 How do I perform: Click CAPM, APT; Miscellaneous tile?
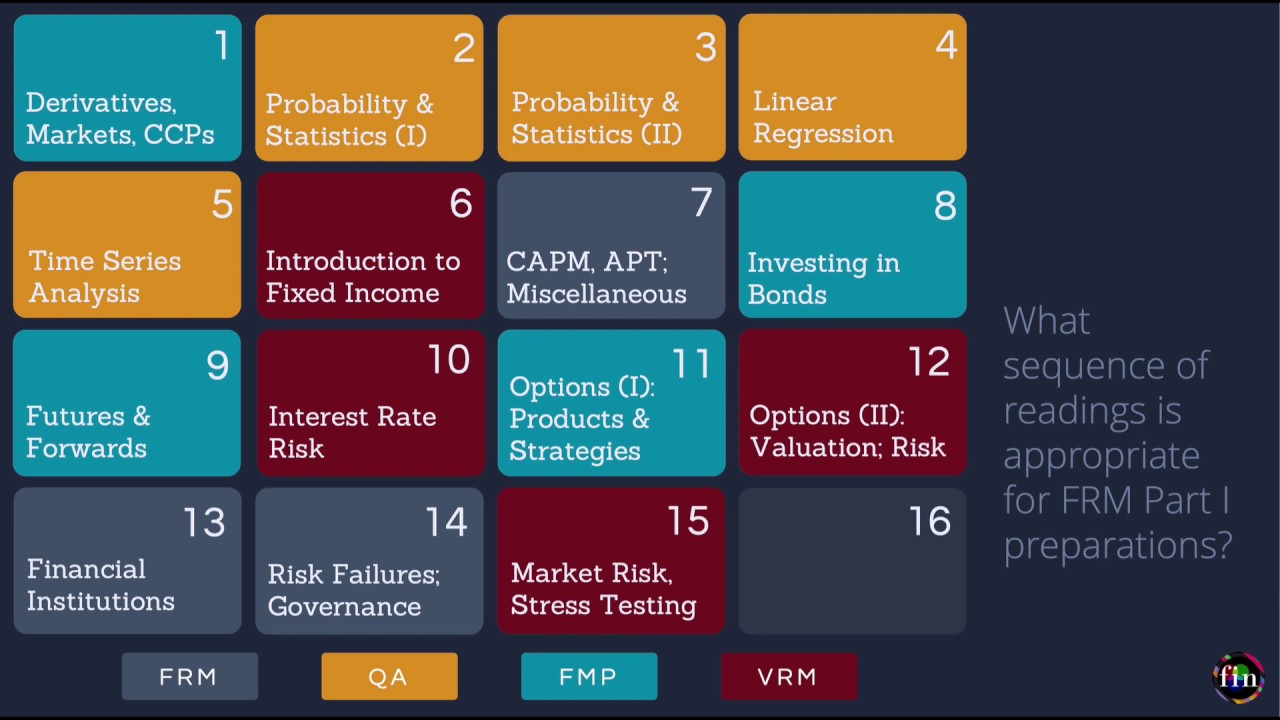(x=611, y=245)
